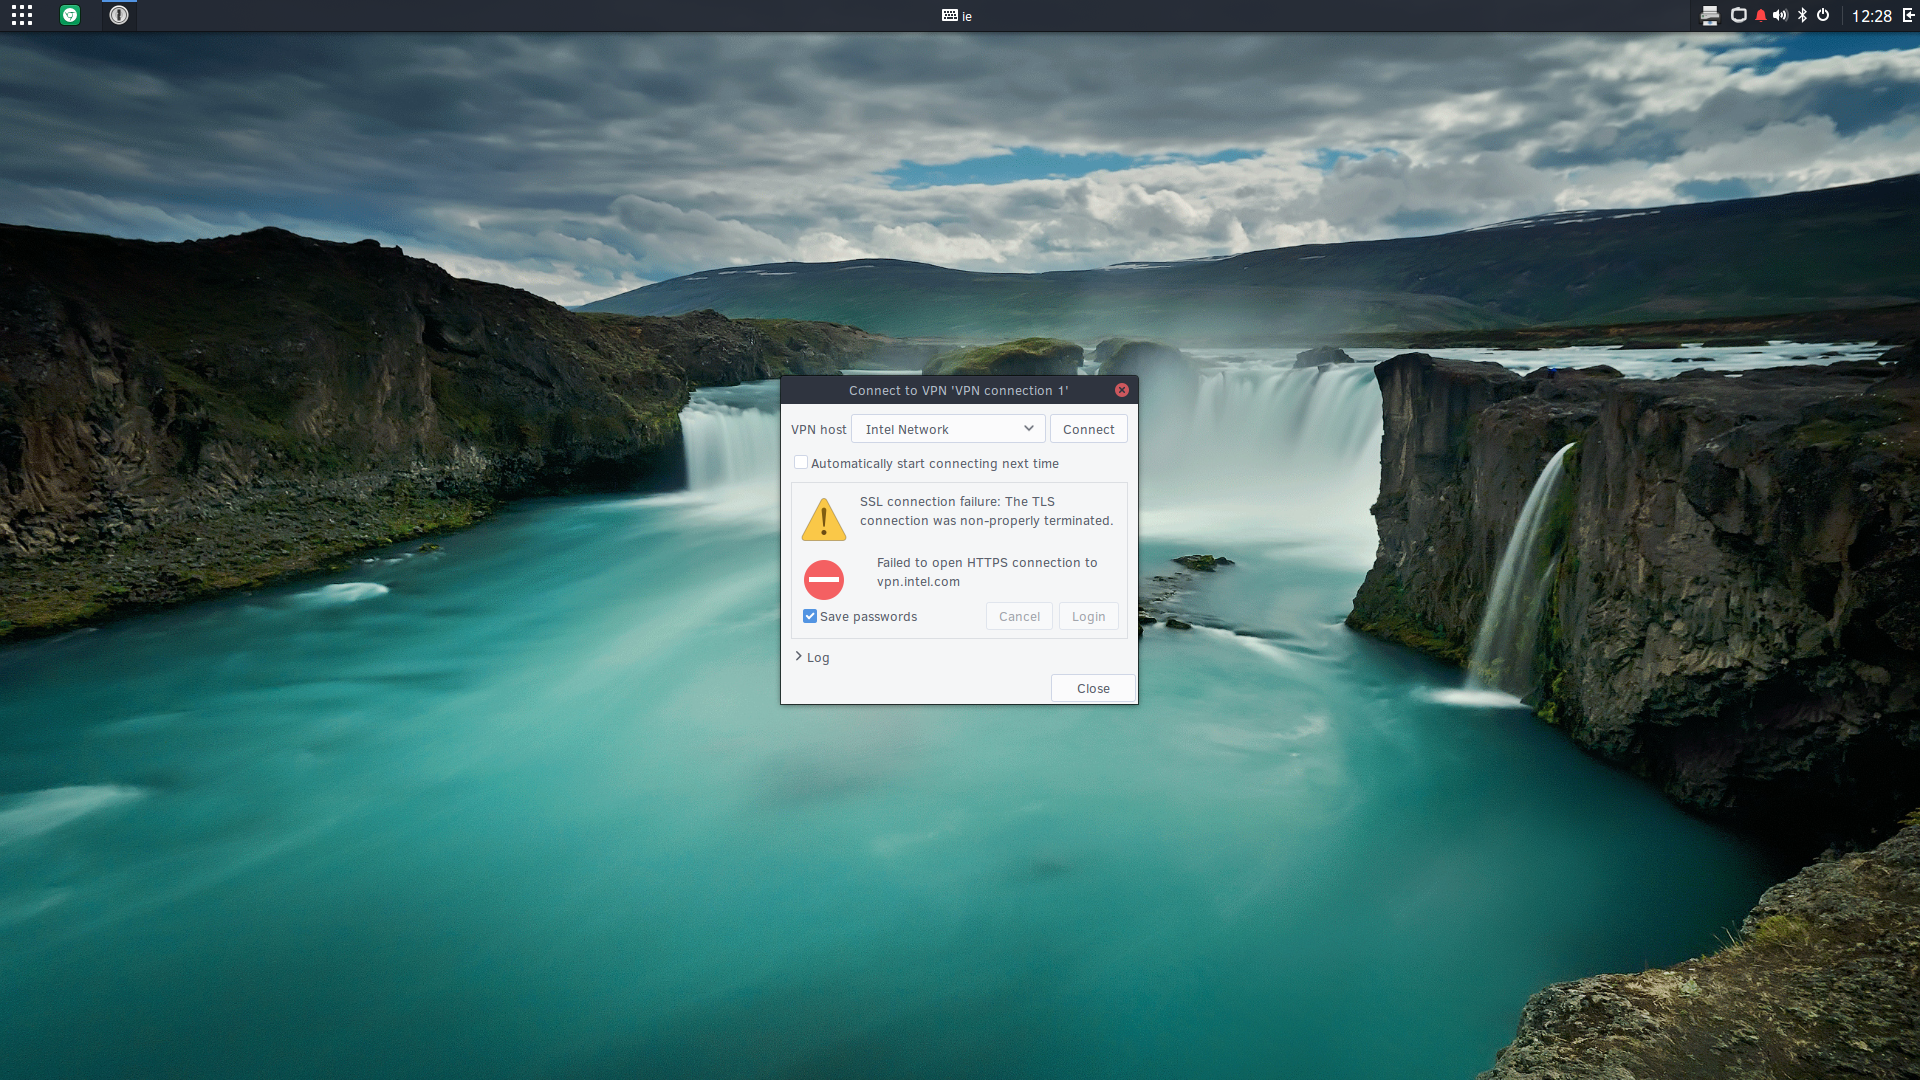1920x1080 pixels.
Task: Click the 'Failed to open HTTPS connection' text
Action: pos(987,572)
